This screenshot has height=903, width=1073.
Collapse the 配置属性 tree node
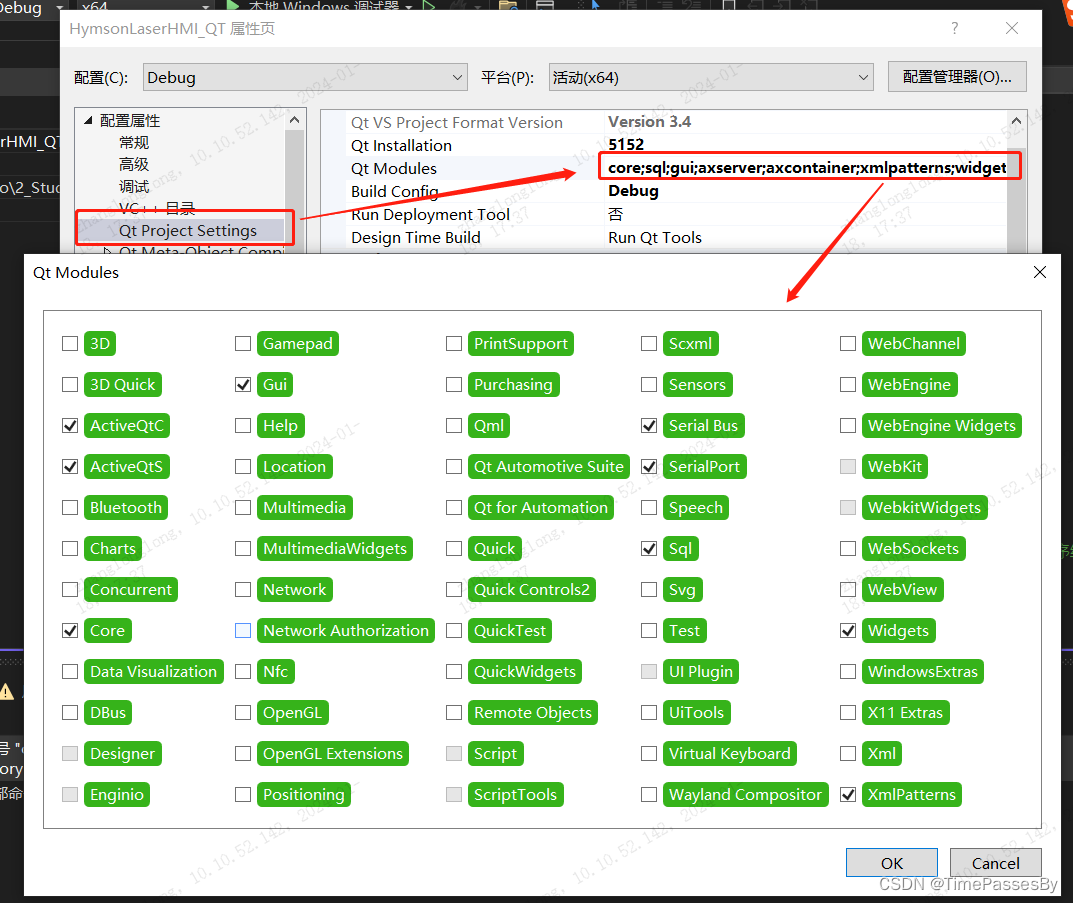pos(88,118)
